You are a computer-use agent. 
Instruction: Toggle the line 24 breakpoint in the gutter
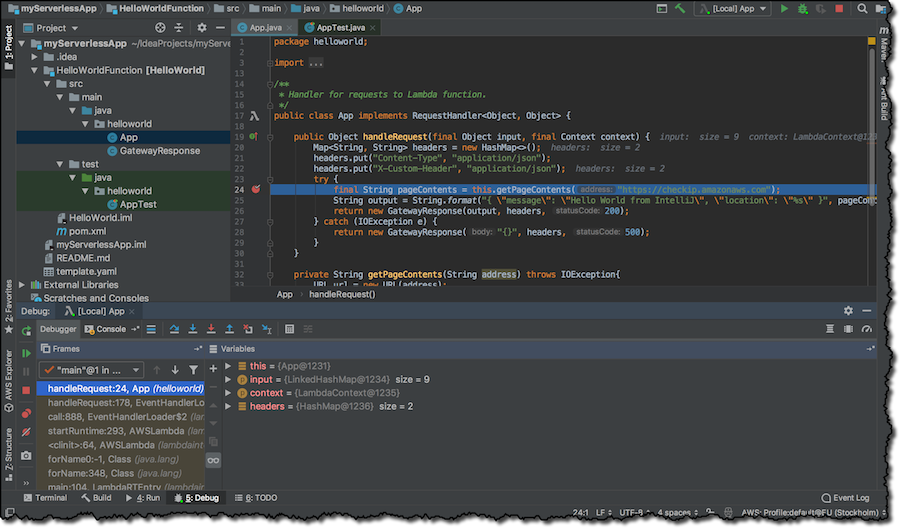coord(255,189)
